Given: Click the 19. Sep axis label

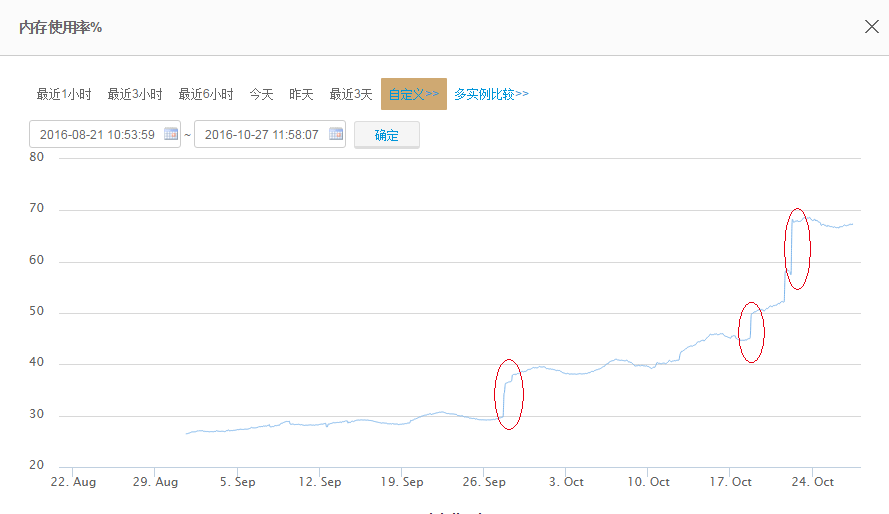Looking at the screenshot, I should tap(402, 482).
